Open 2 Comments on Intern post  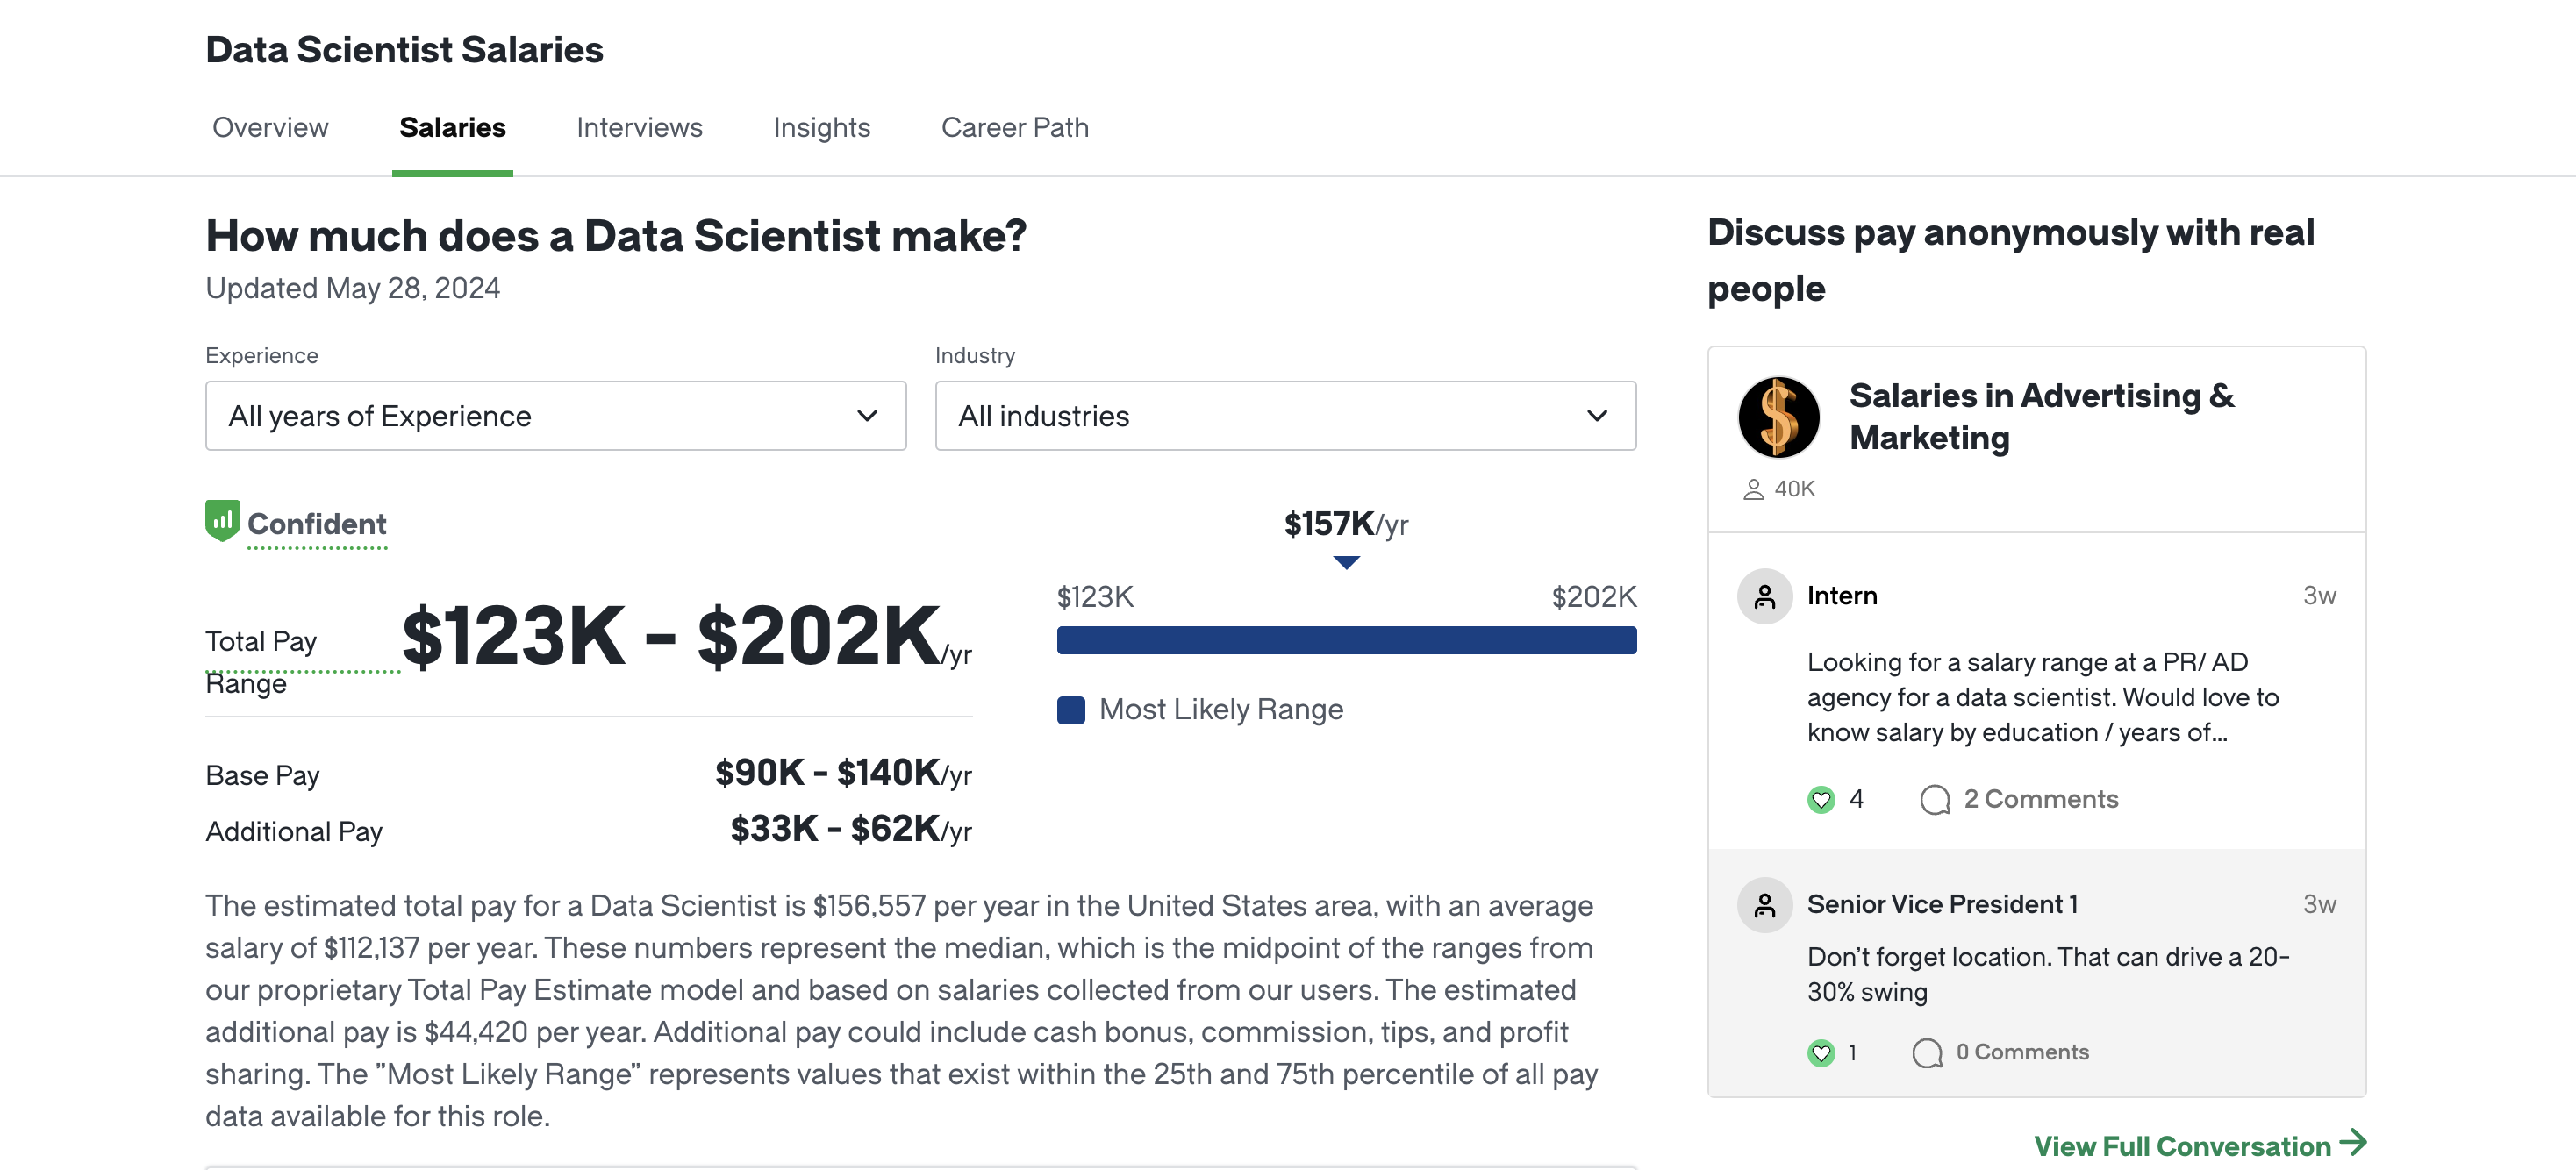pyautogui.click(x=2040, y=799)
